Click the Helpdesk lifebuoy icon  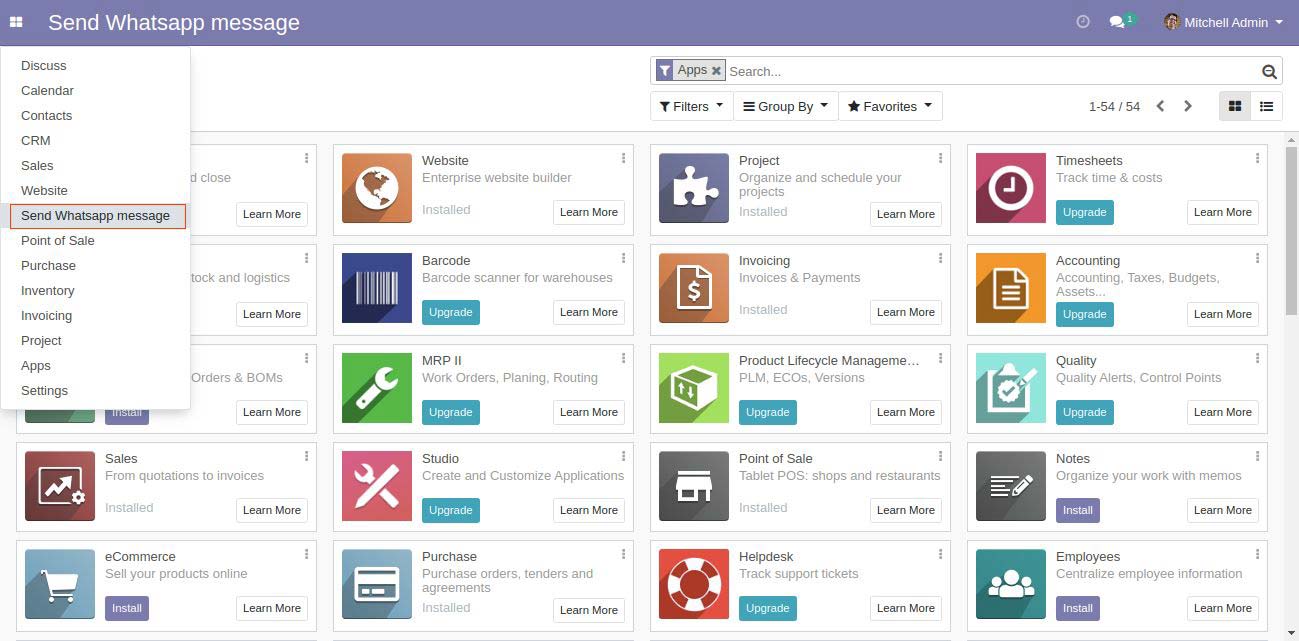click(694, 584)
